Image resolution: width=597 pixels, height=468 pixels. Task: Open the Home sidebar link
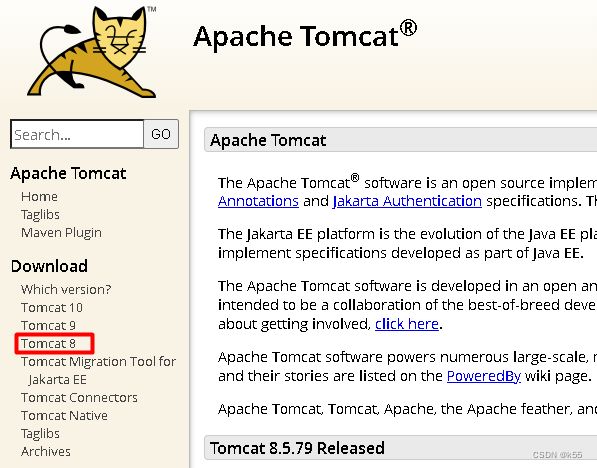pos(39,196)
